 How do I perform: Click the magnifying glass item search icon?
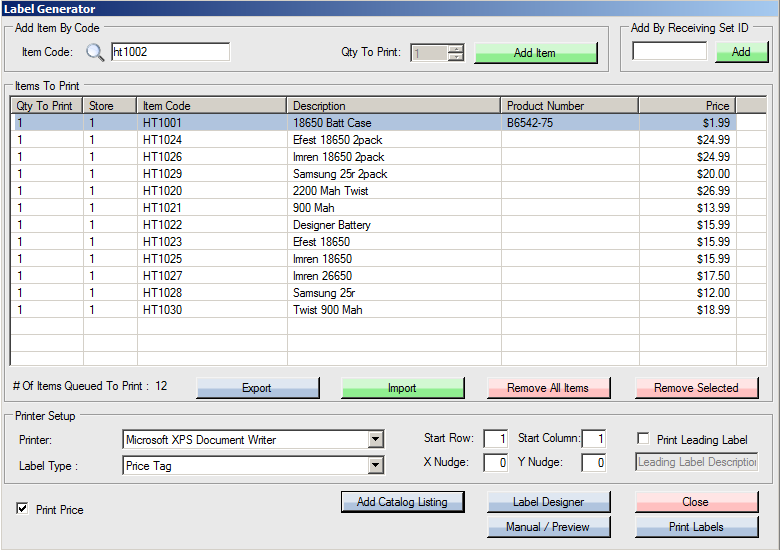tap(94, 53)
